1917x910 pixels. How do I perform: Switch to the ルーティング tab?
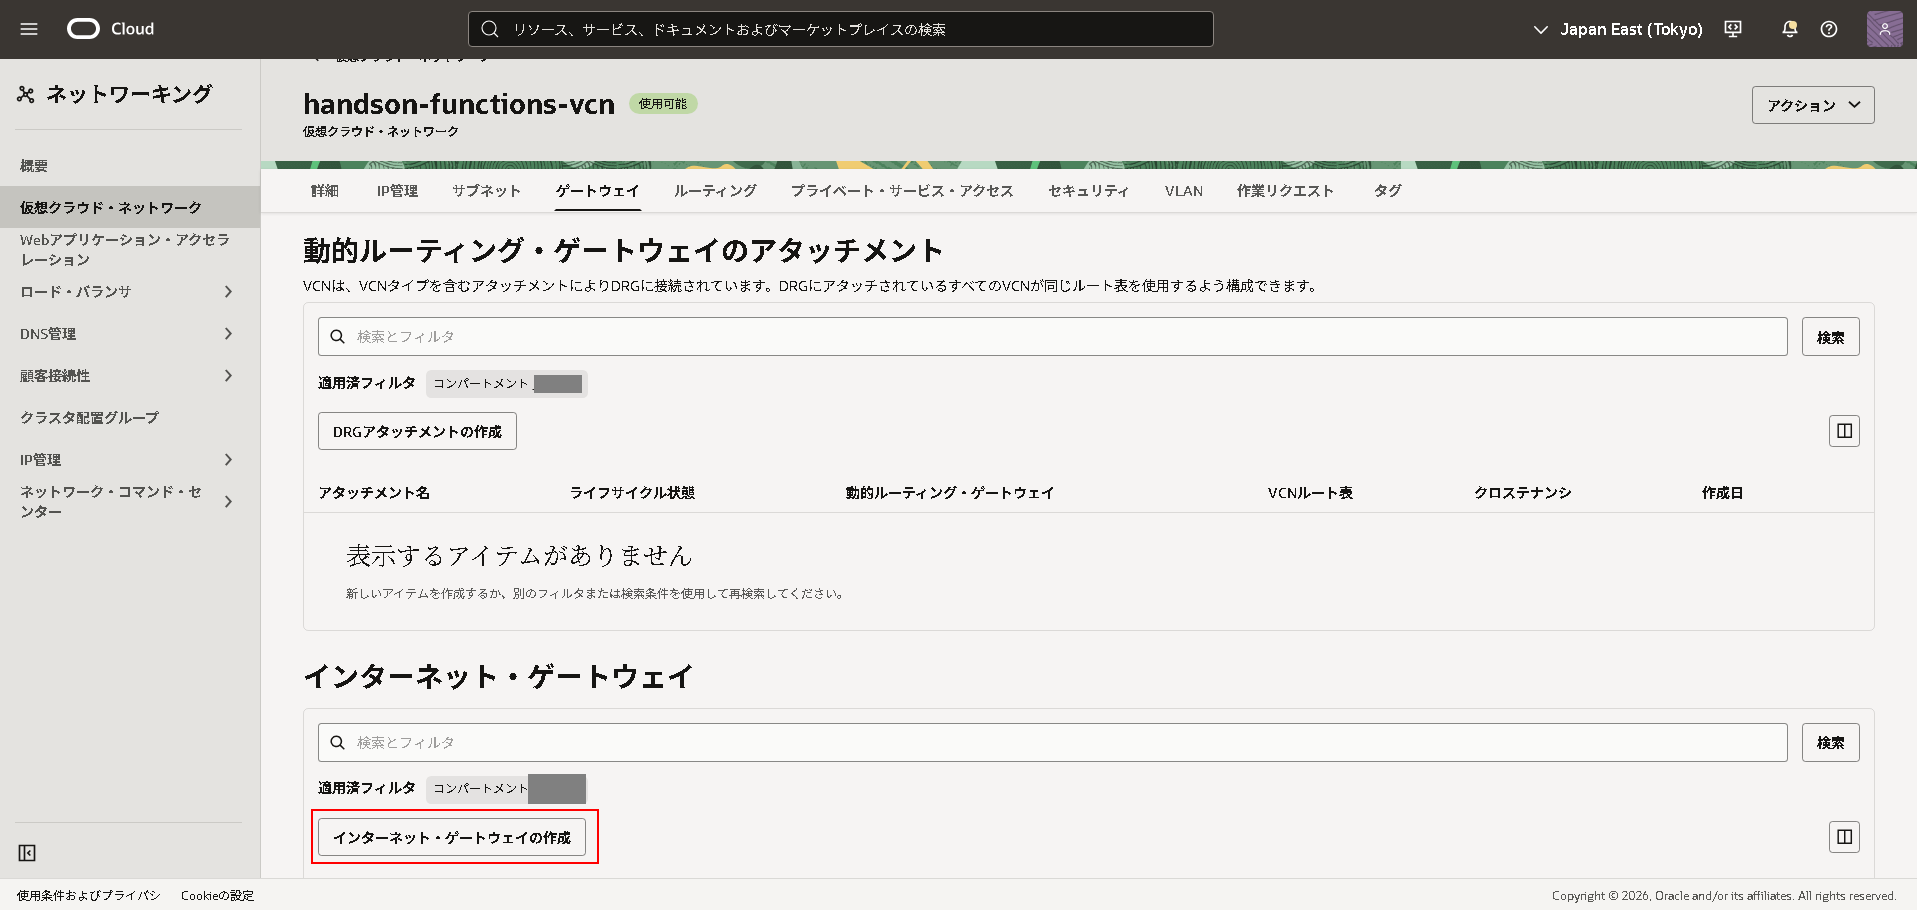(x=715, y=191)
